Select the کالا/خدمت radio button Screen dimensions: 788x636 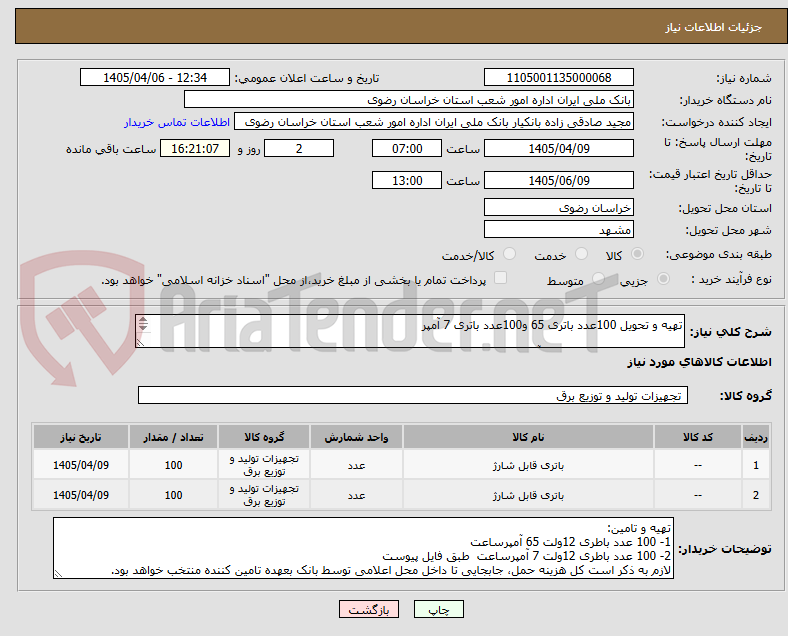[x=510, y=254]
